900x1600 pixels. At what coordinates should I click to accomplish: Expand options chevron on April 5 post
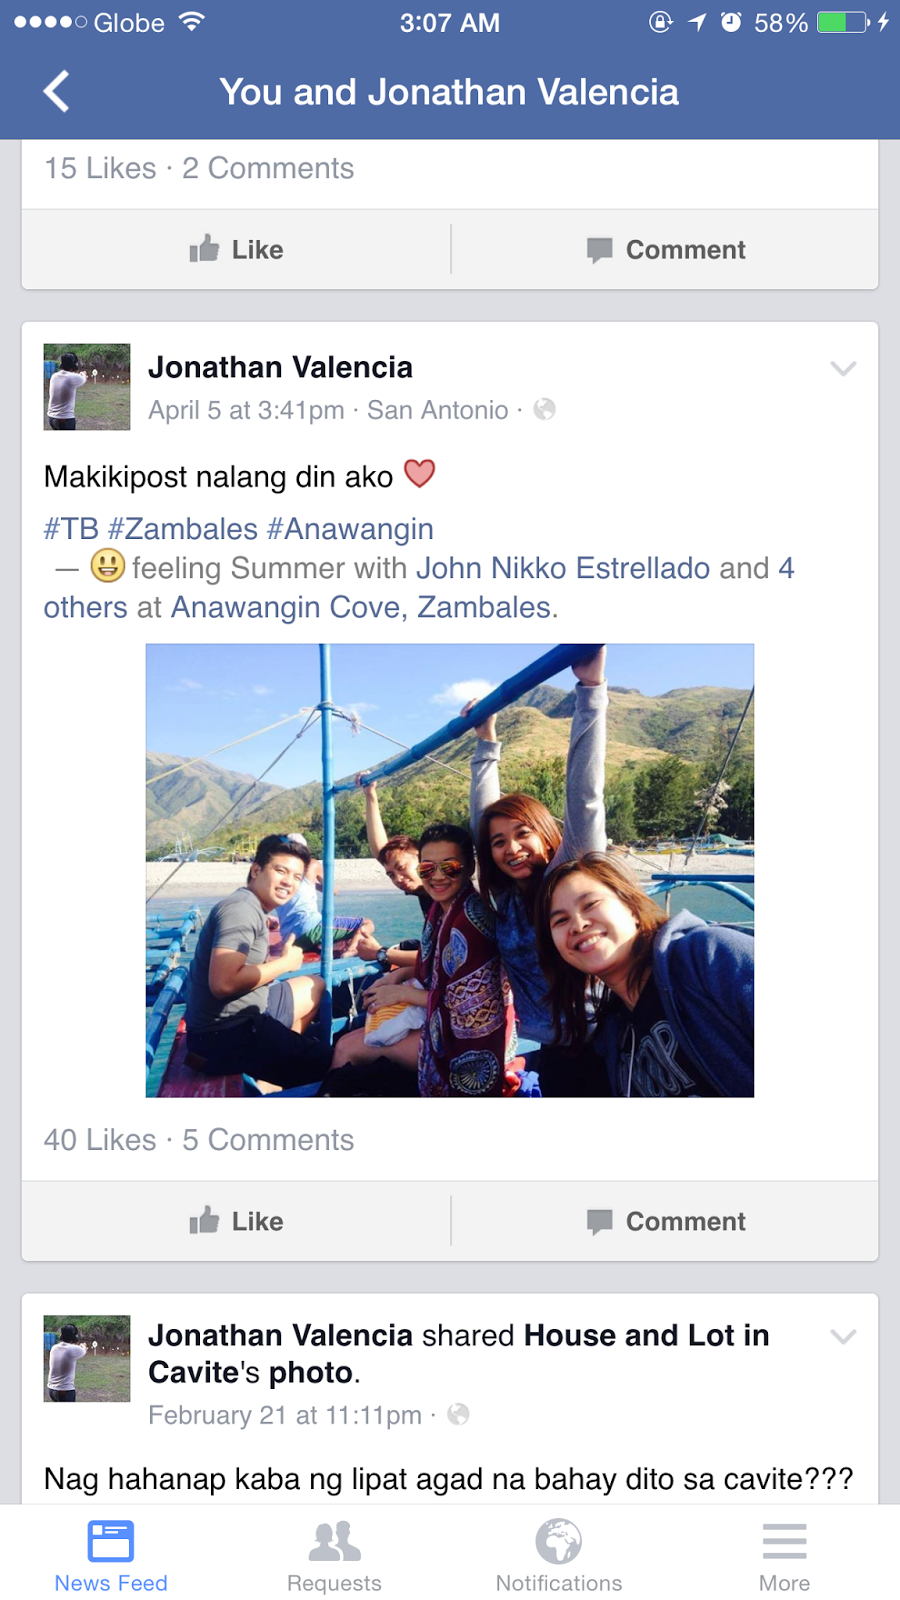coord(843,369)
